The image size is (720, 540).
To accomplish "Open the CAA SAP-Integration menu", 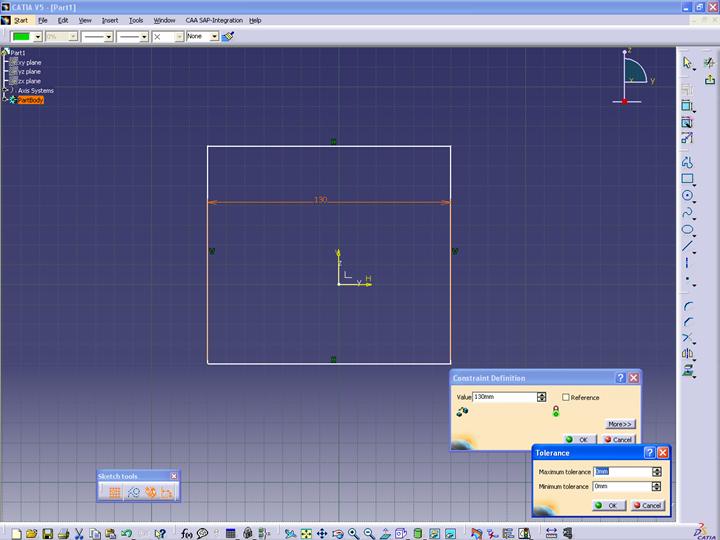I will pos(214,20).
